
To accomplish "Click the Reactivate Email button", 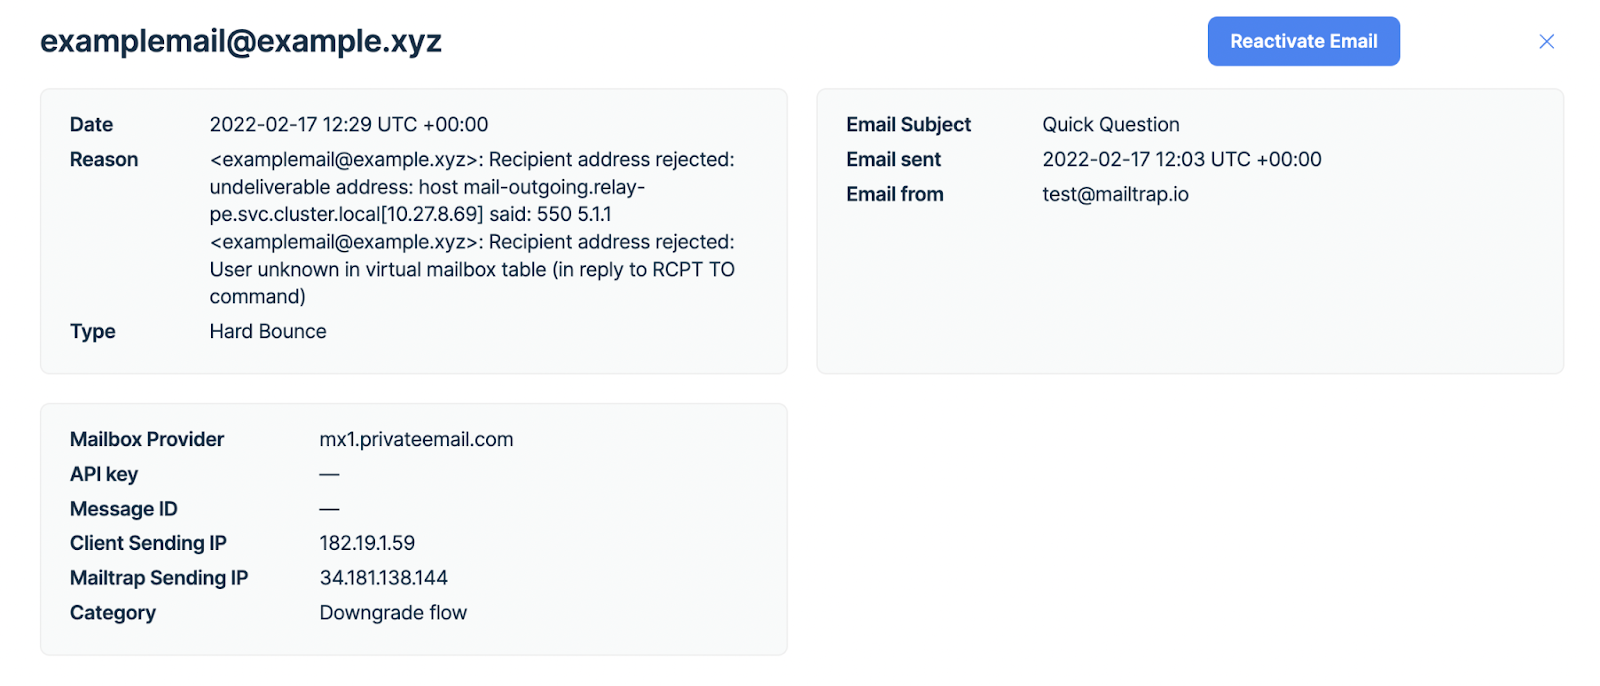I will pos(1303,41).
